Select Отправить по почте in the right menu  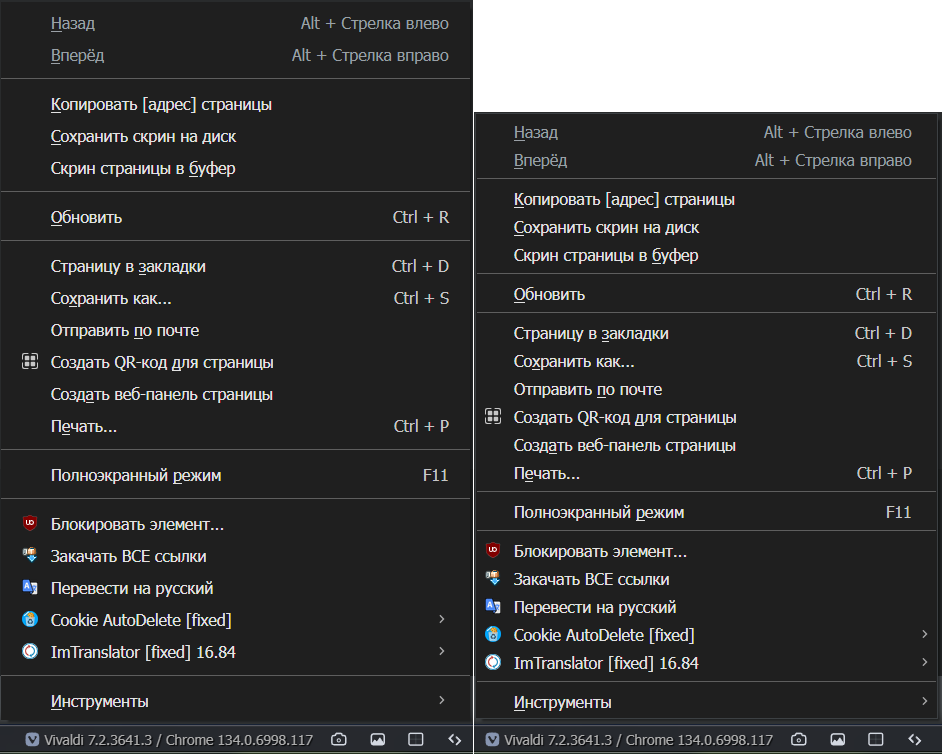[706, 389]
